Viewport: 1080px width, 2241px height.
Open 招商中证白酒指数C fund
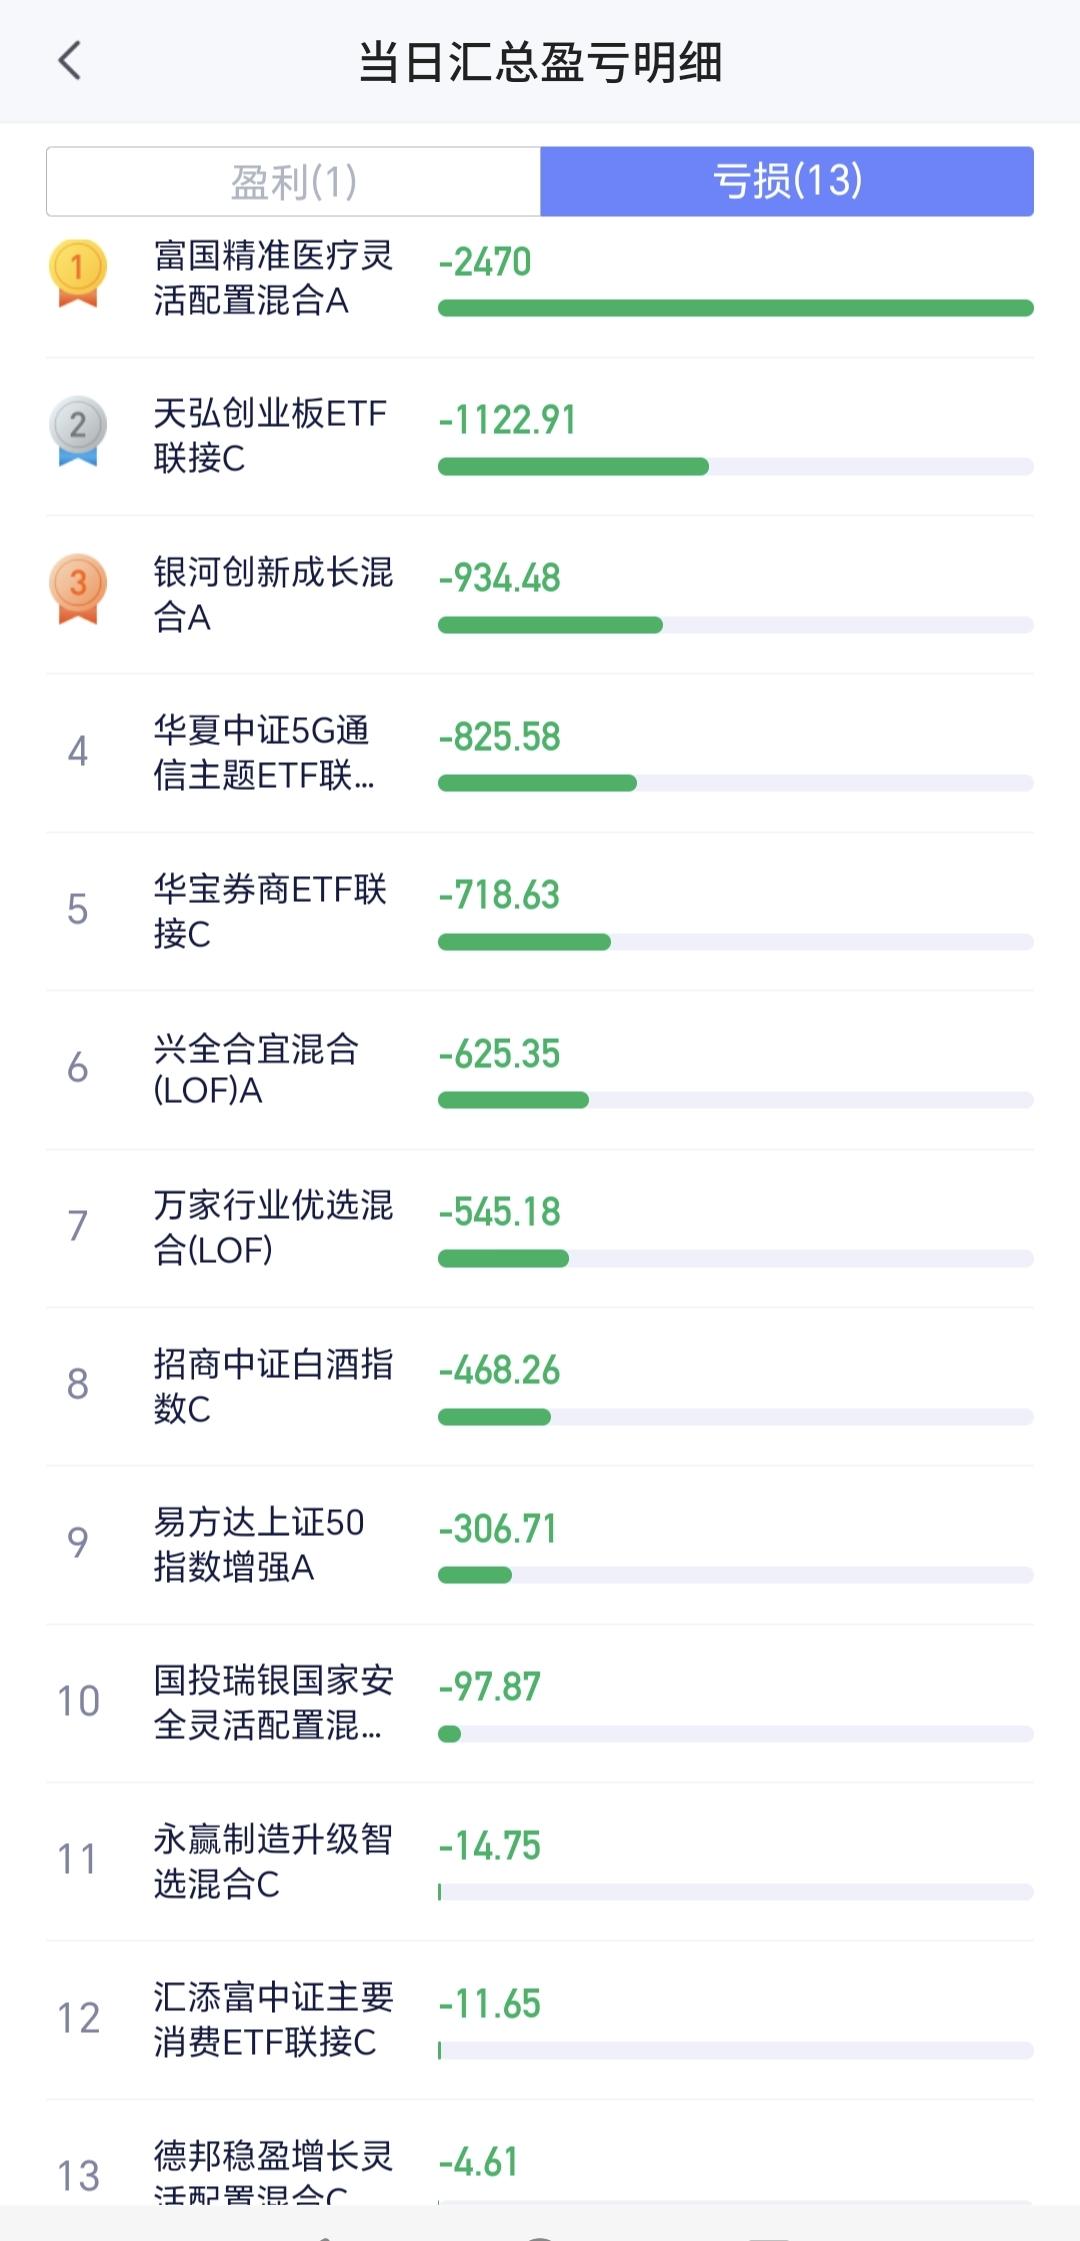click(272, 1386)
